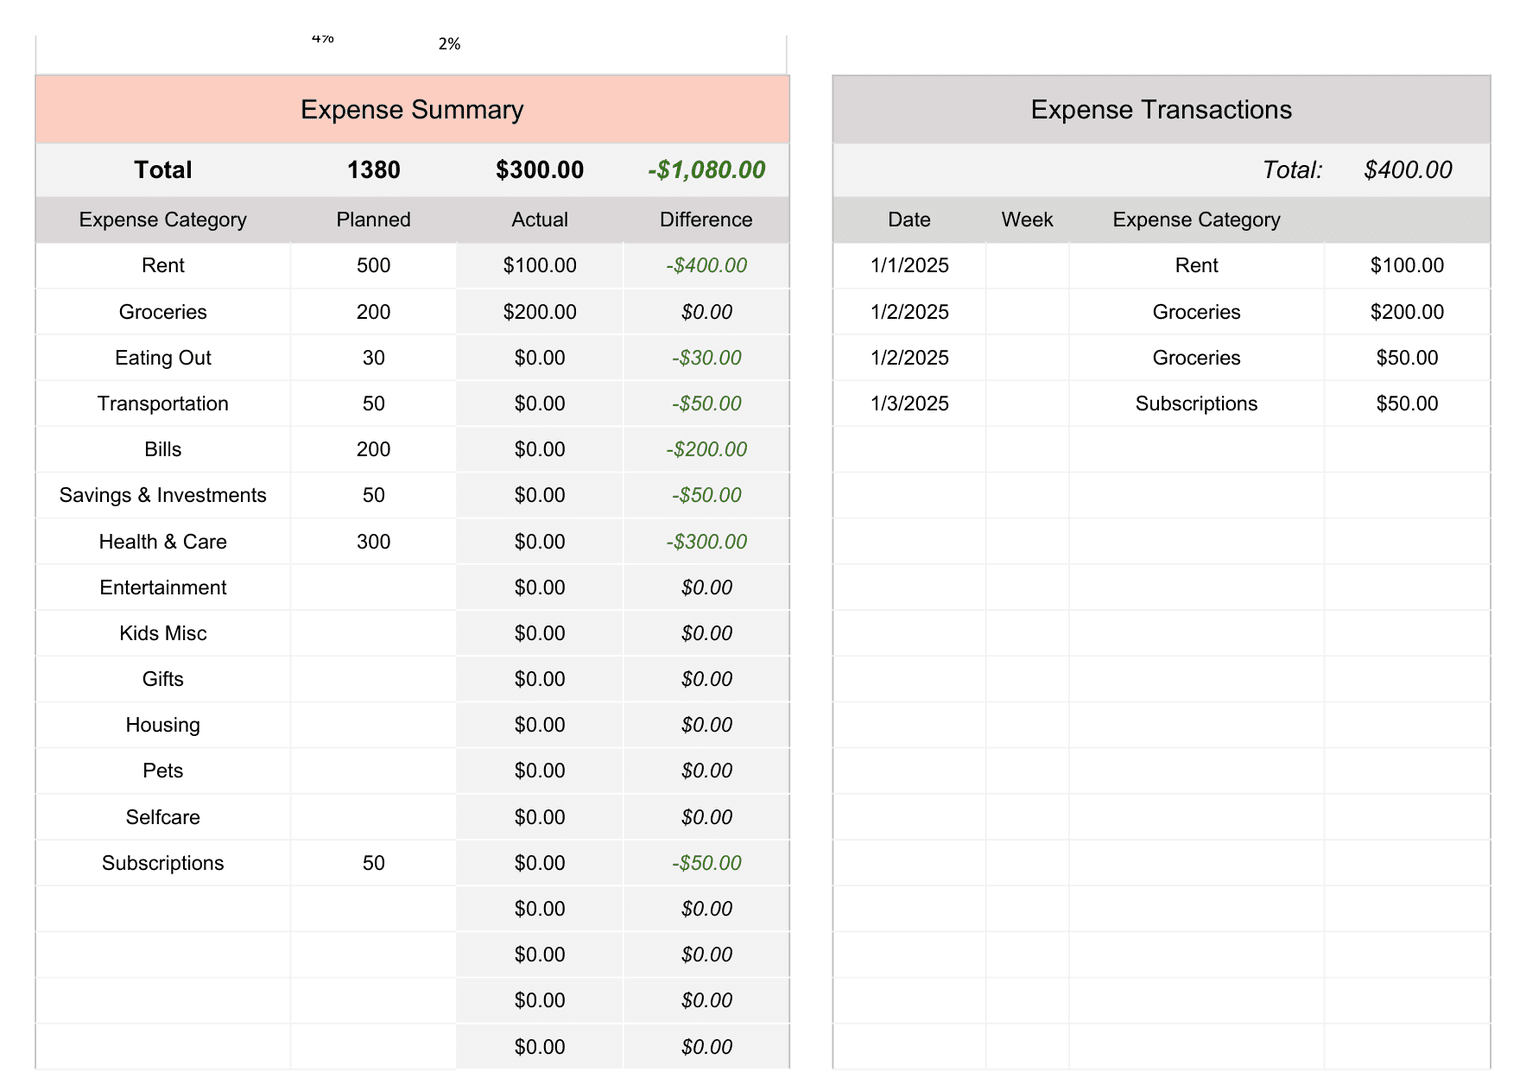
Task: Select the Expense Transactions header cell
Action: click(x=1161, y=109)
